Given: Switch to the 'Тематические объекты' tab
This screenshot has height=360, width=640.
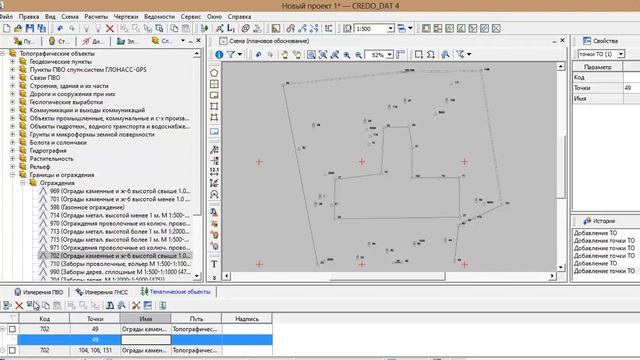Looking at the screenshot, I should (x=176, y=292).
